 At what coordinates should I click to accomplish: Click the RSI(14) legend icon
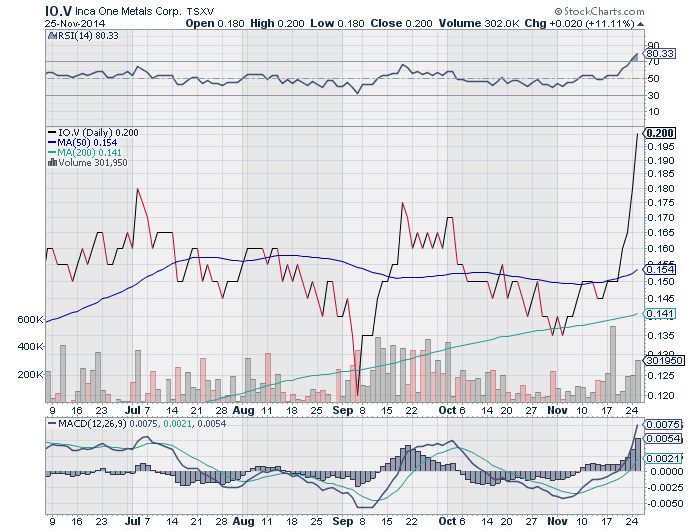coord(51,35)
